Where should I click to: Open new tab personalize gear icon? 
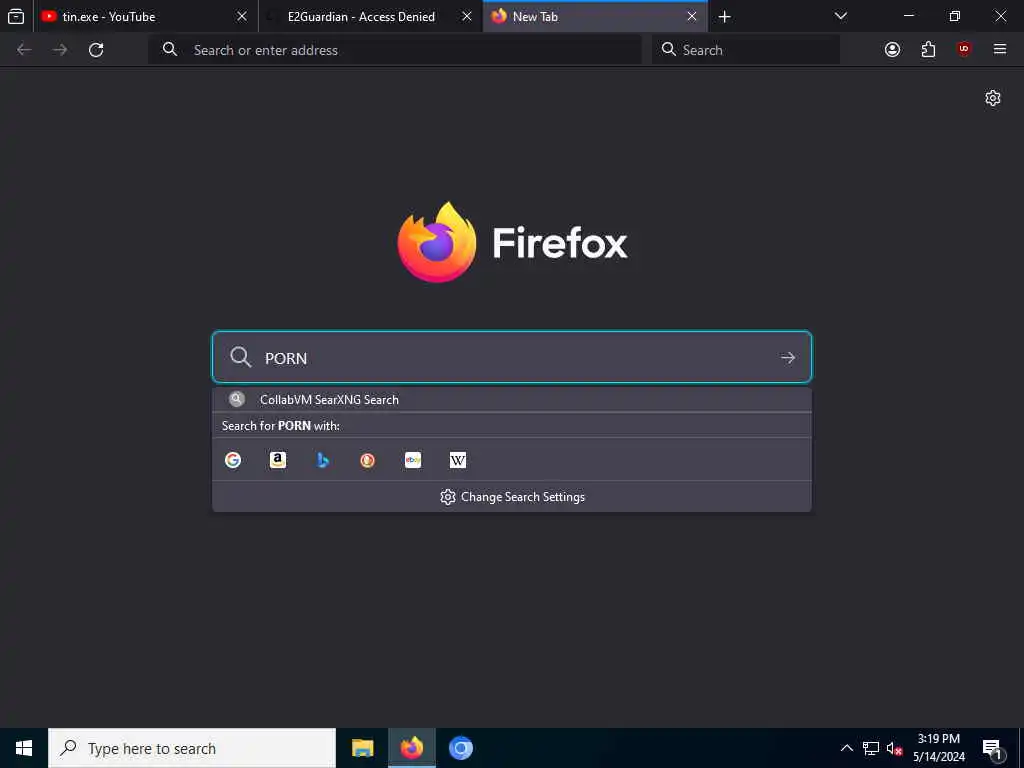coord(993,98)
